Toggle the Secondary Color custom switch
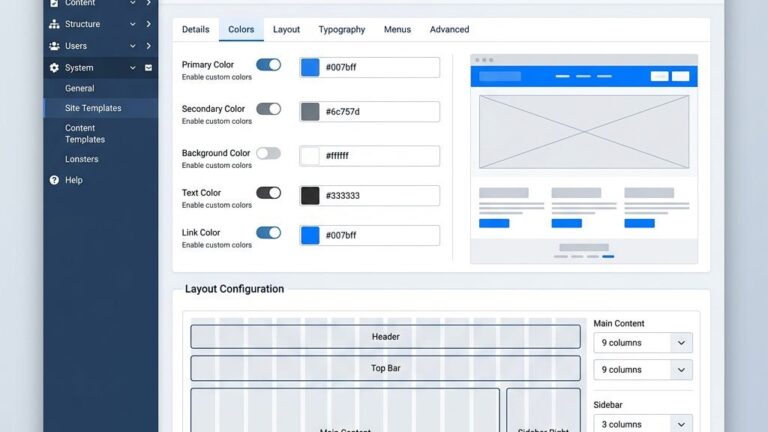The height and width of the screenshot is (432, 768). (x=268, y=109)
